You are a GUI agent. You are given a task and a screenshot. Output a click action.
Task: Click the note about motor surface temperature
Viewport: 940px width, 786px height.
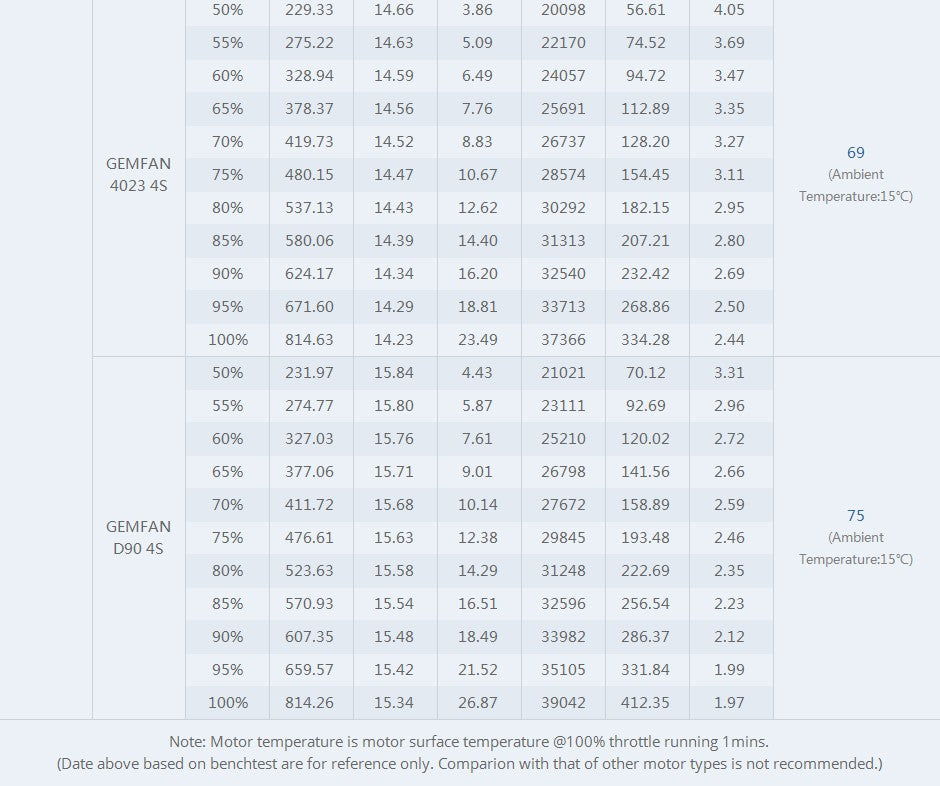pos(469,742)
